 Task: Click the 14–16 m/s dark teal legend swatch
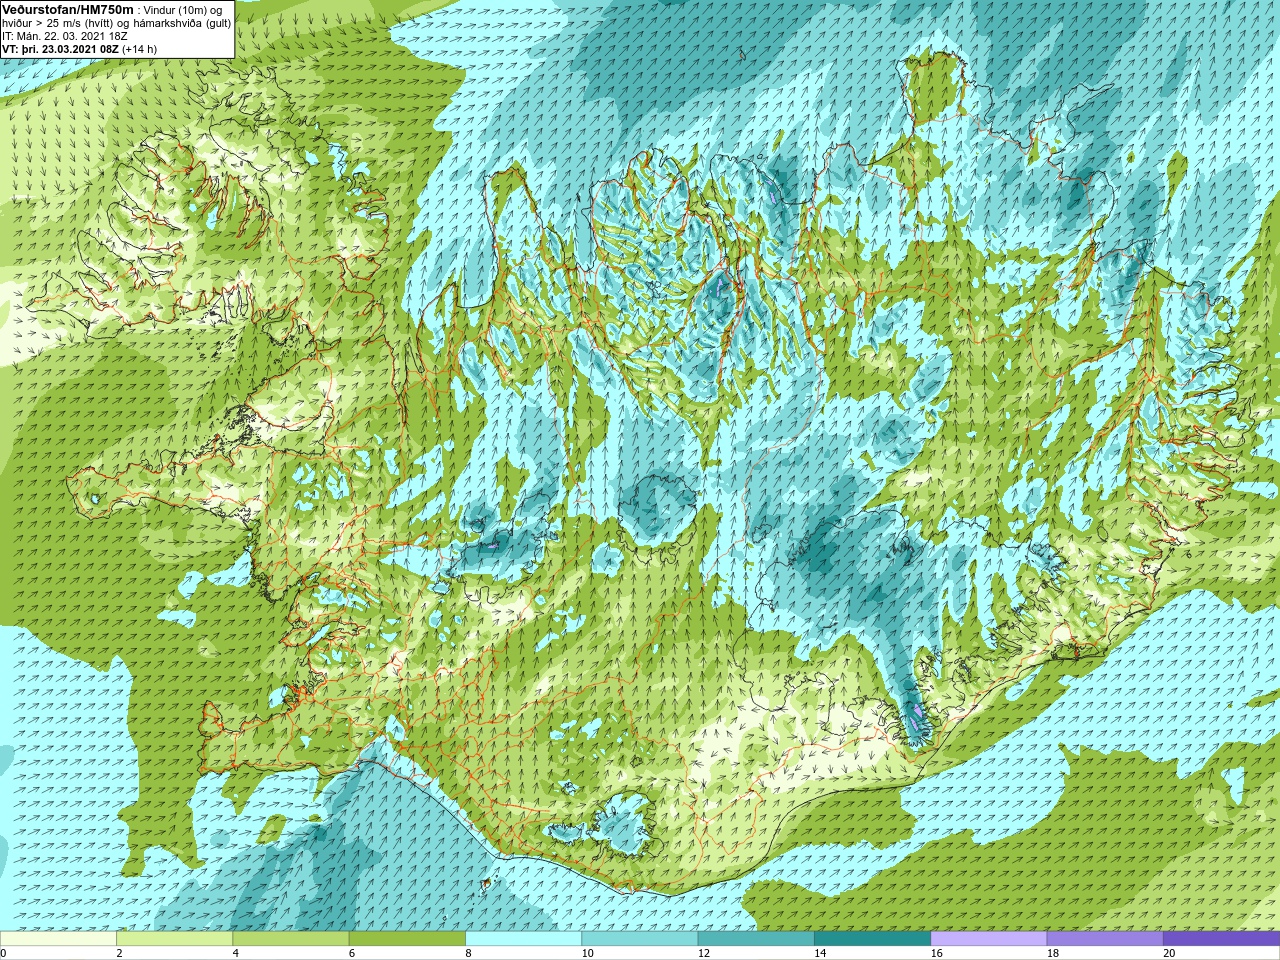(872, 939)
